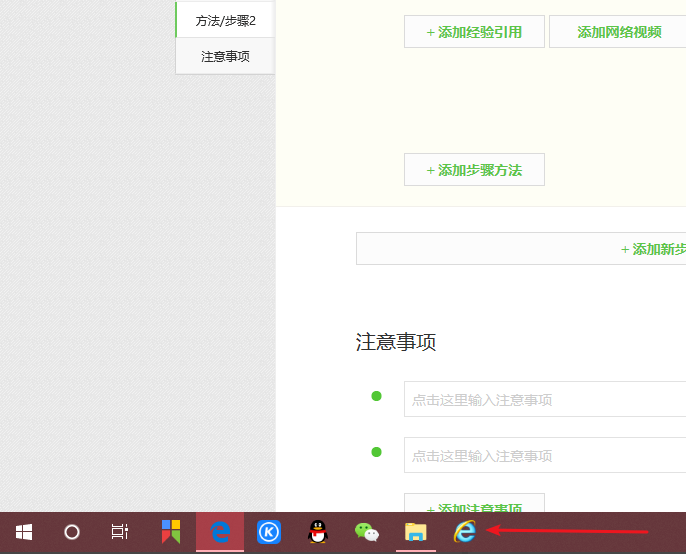The image size is (686, 554).
Task: Open Cortana search circle
Action: (x=72, y=533)
